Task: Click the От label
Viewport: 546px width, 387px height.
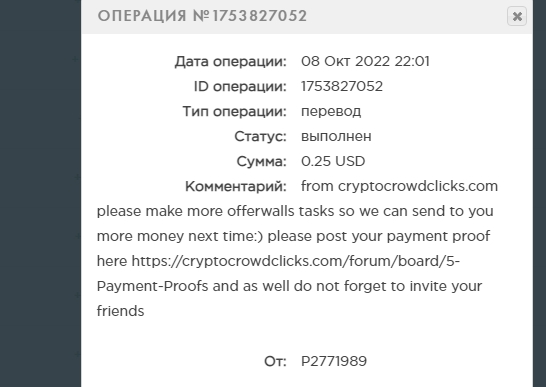Action: tap(275, 362)
